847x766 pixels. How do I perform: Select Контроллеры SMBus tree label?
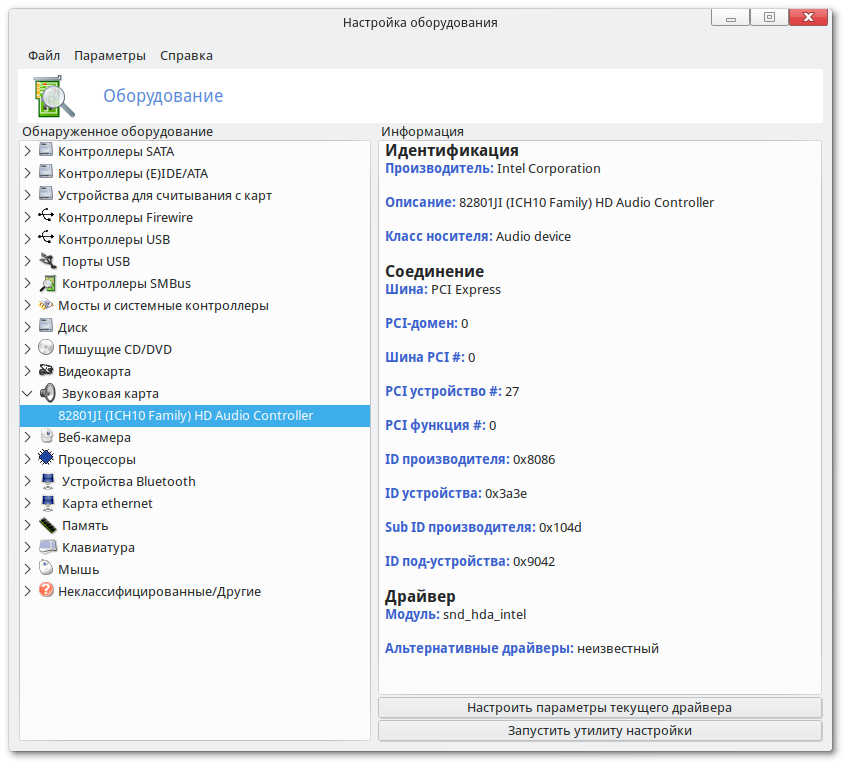[x=126, y=284]
